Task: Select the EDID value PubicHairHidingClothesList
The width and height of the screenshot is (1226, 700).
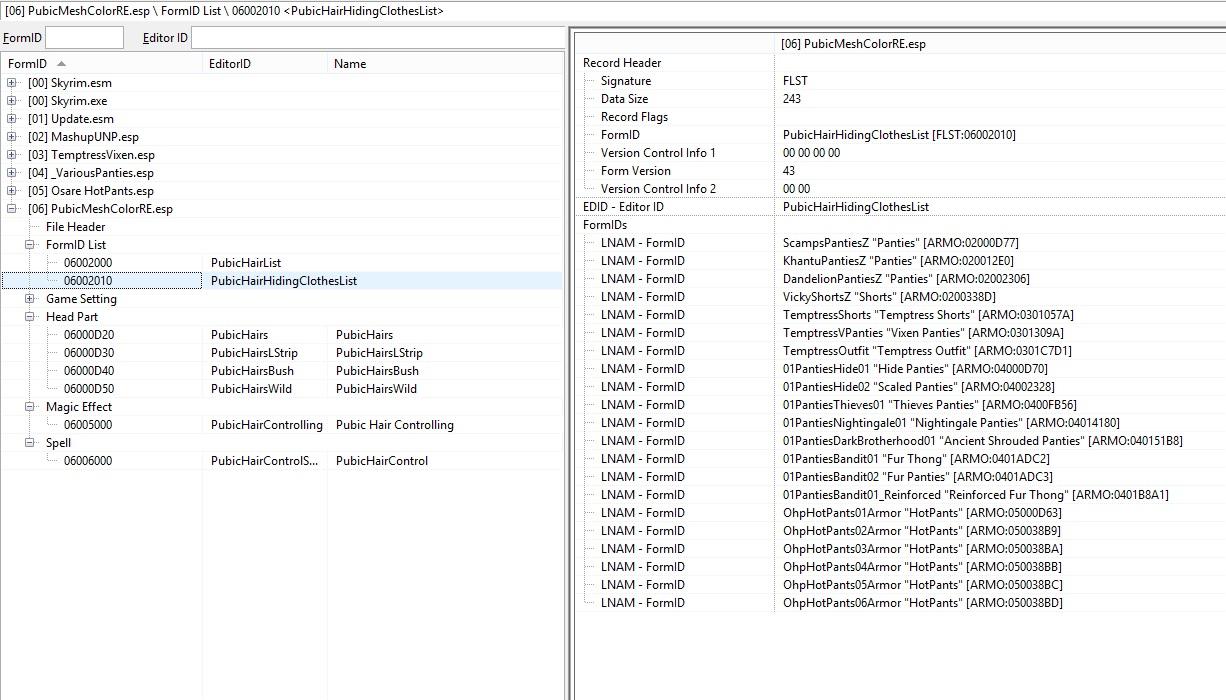Action: click(x=856, y=207)
